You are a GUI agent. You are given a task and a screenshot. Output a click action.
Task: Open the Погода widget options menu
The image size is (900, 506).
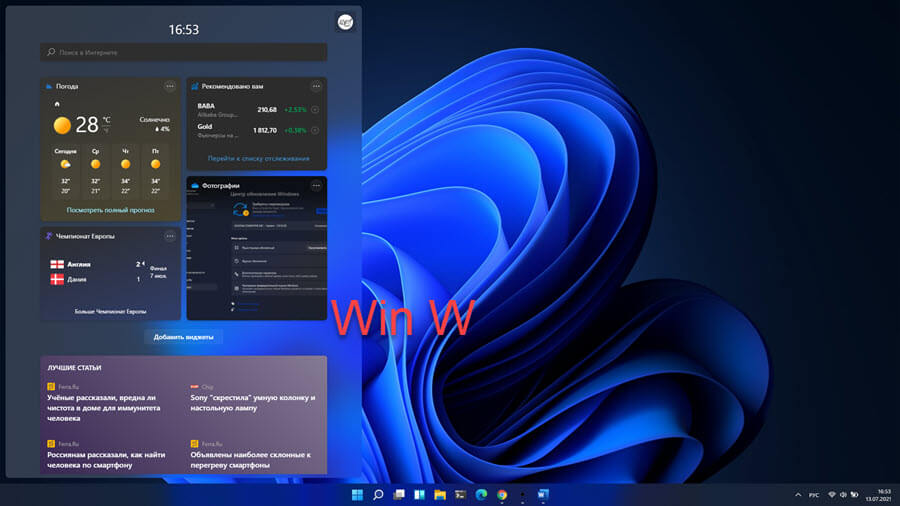coord(170,86)
